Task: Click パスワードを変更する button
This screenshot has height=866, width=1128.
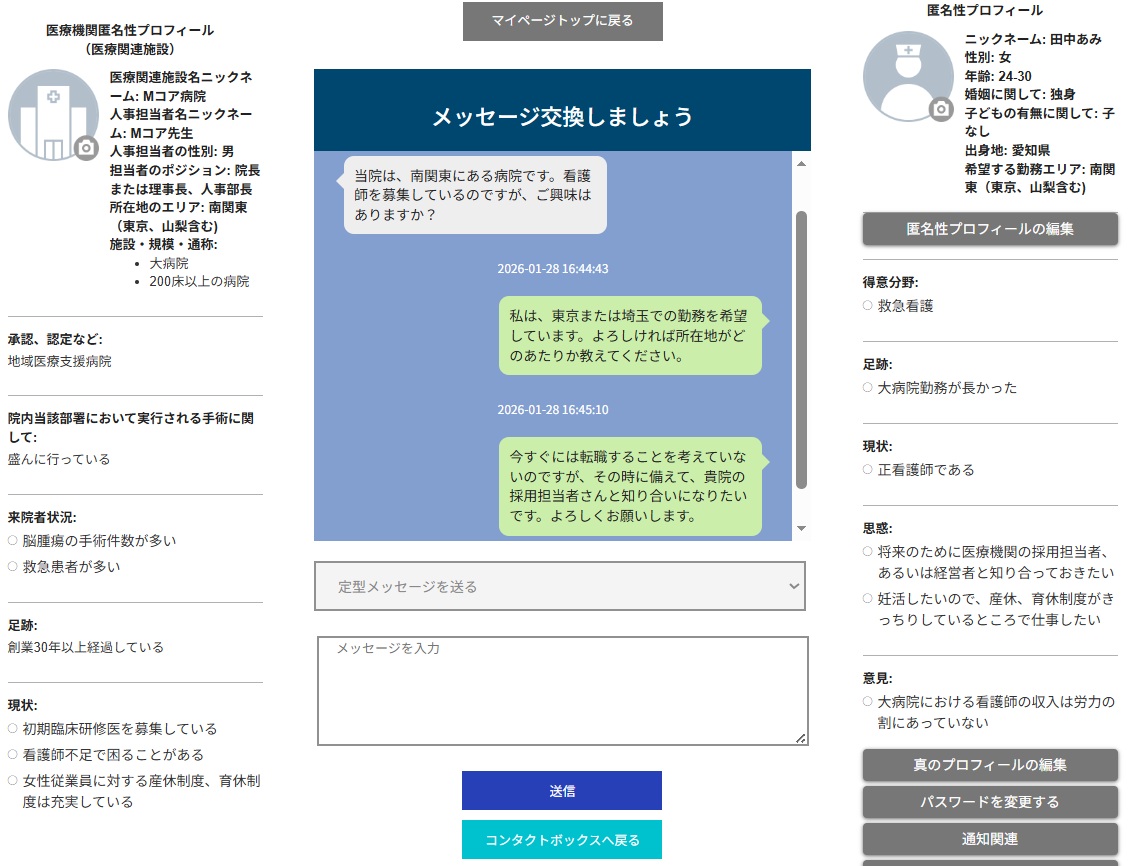Action: click(989, 801)
